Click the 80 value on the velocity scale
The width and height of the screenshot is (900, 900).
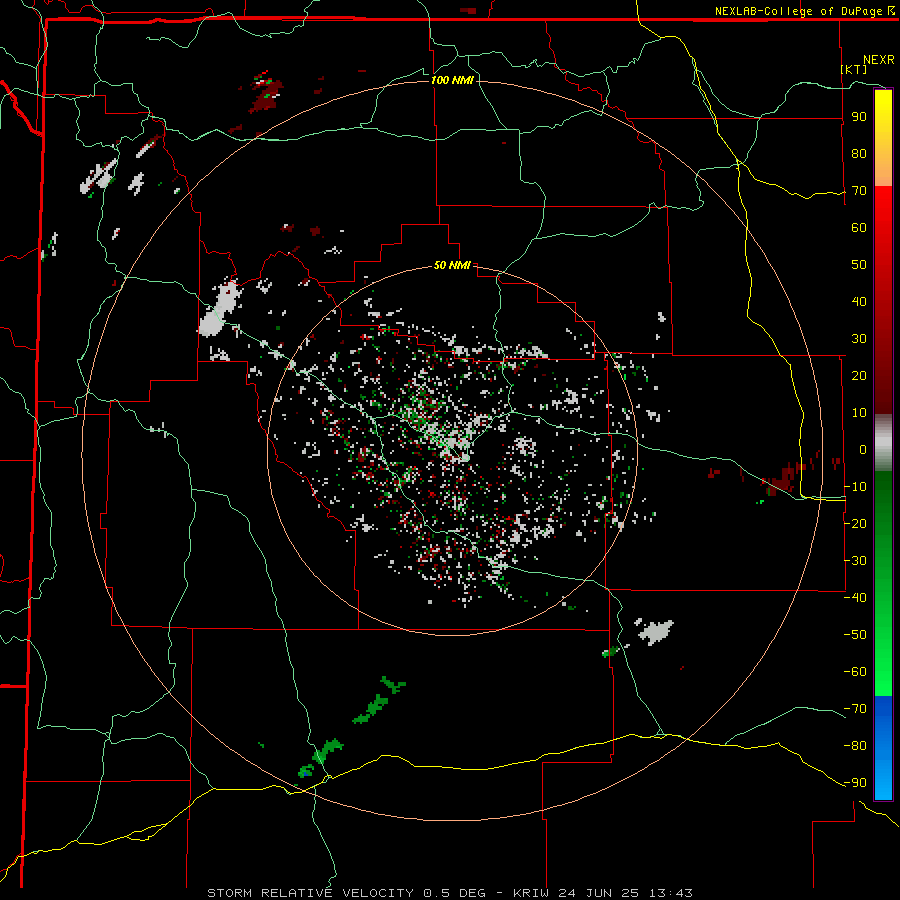(x=859, y=153)
